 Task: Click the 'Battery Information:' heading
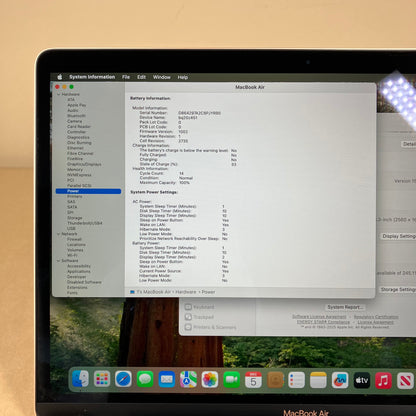(150, 98)
